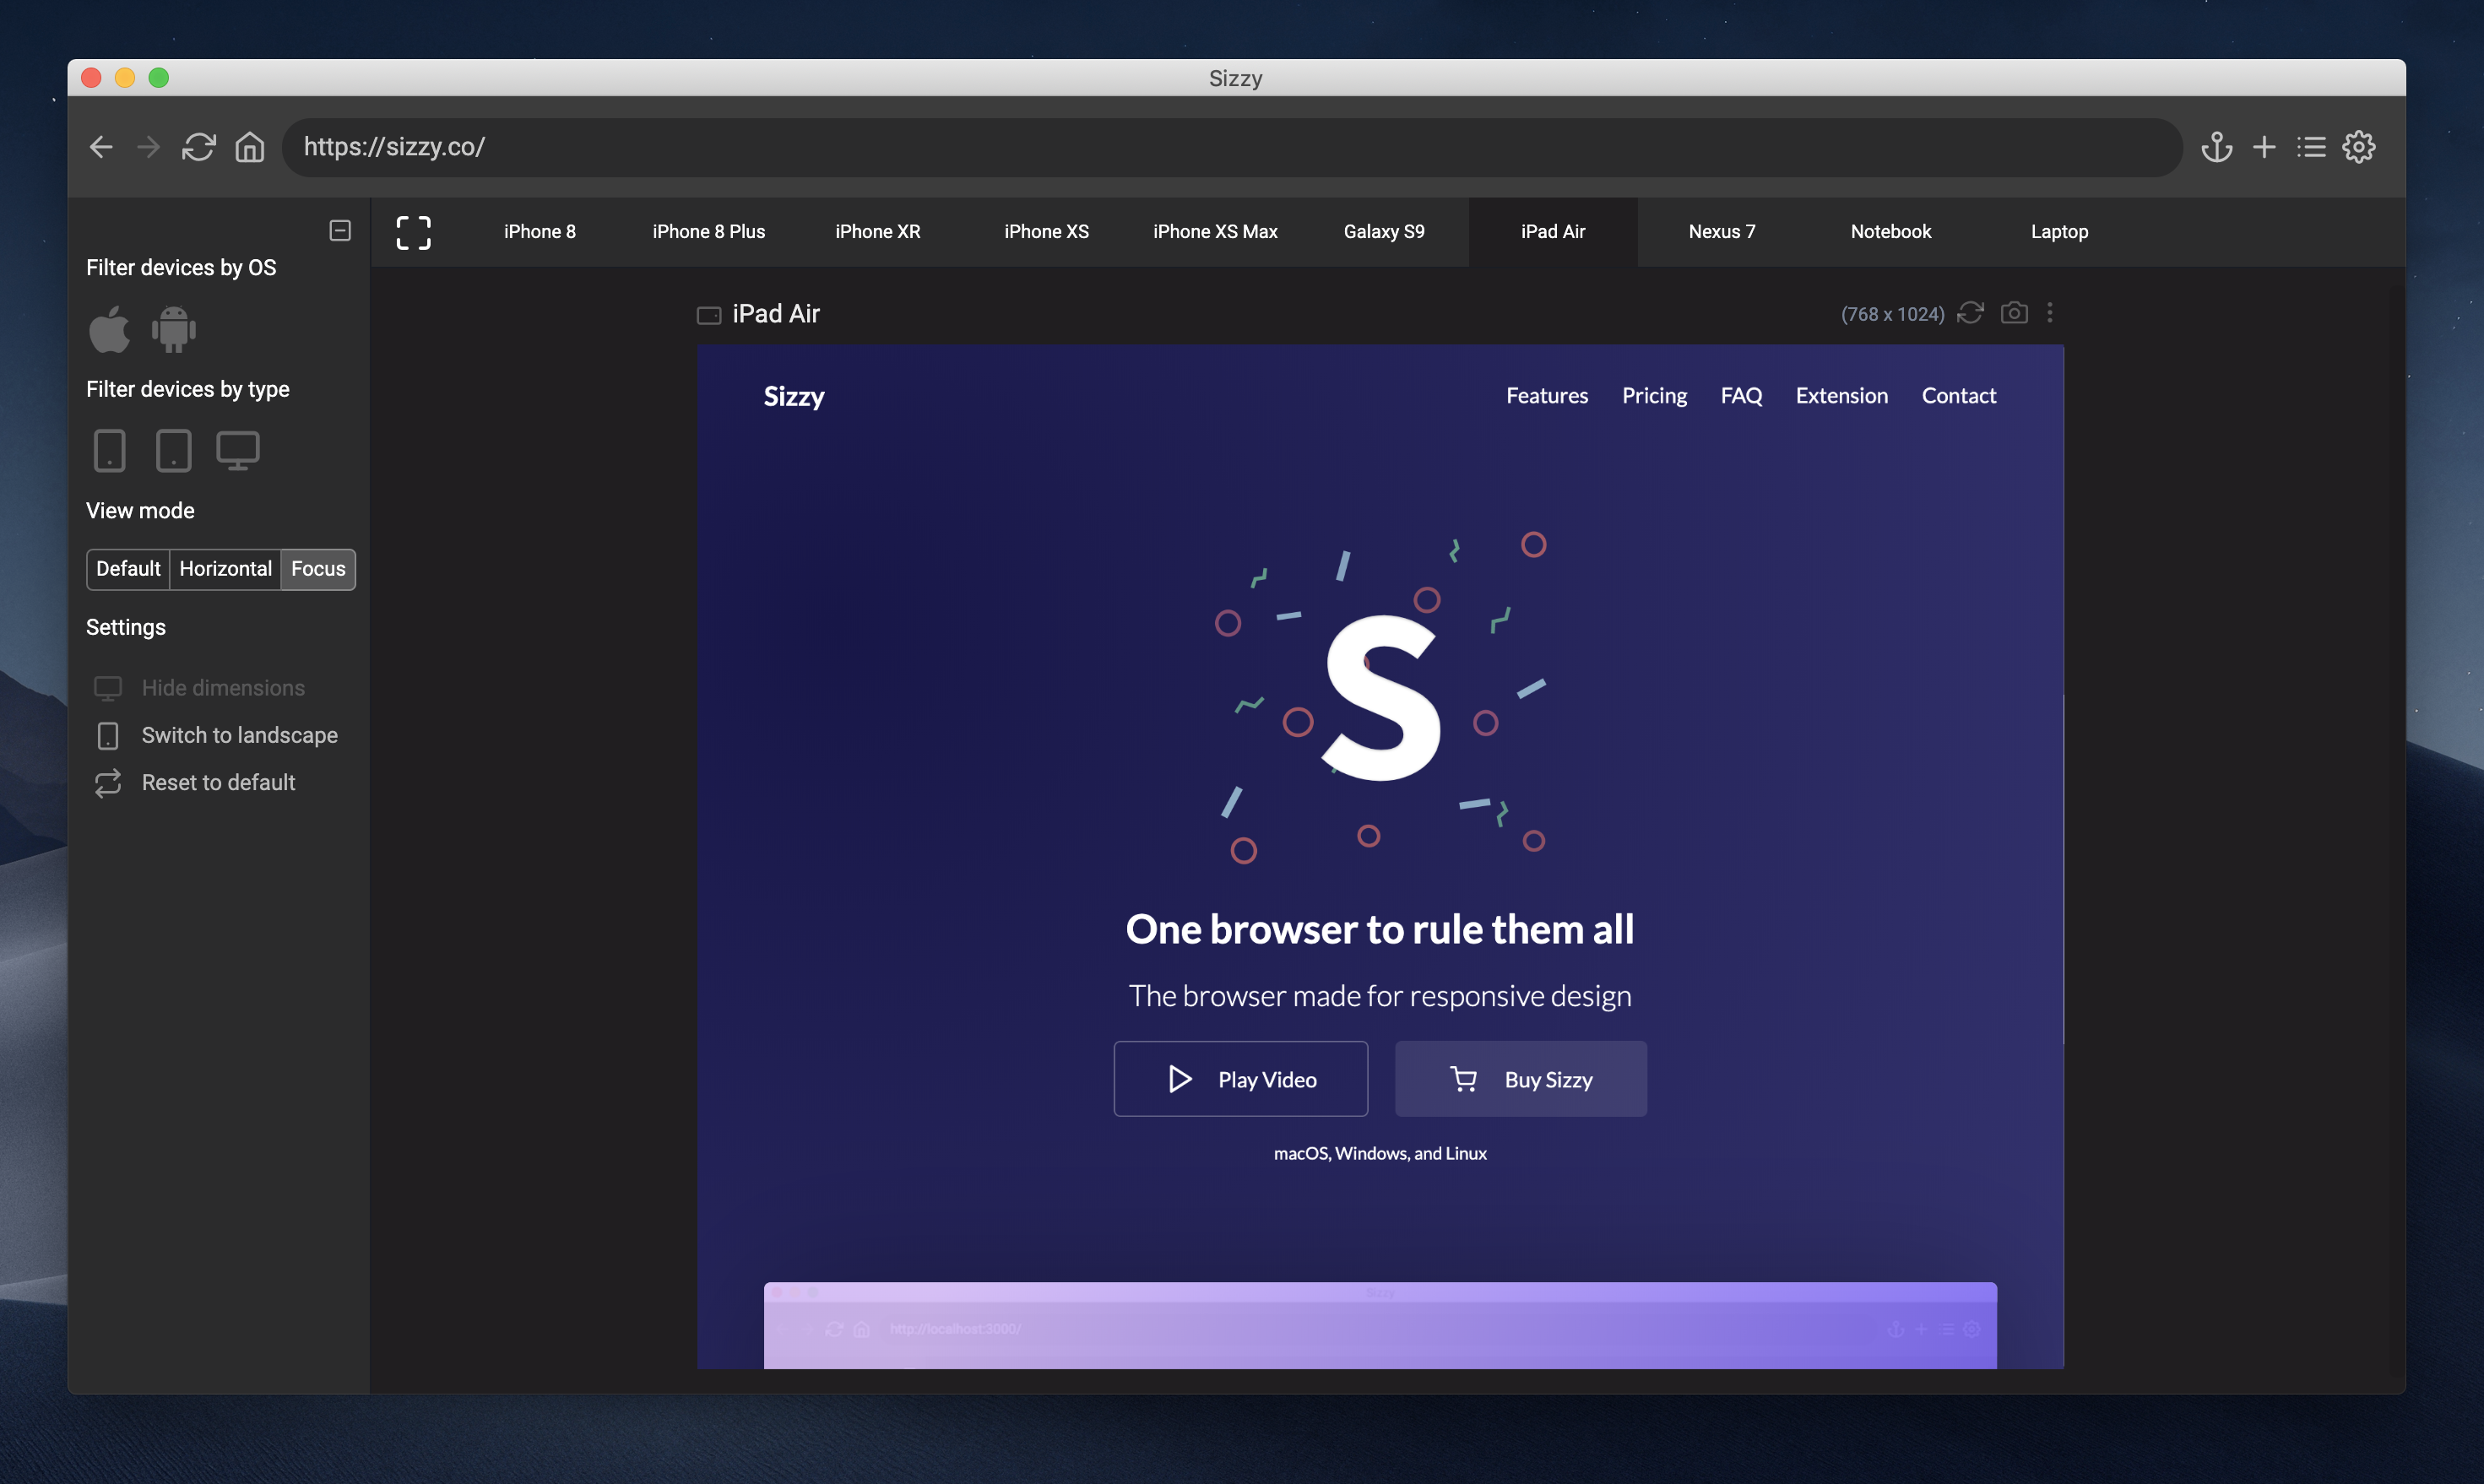The image size is (2484, 1484).
Task: Open the Extension link
Action: pyautogui.click(x=1842, y=396)
